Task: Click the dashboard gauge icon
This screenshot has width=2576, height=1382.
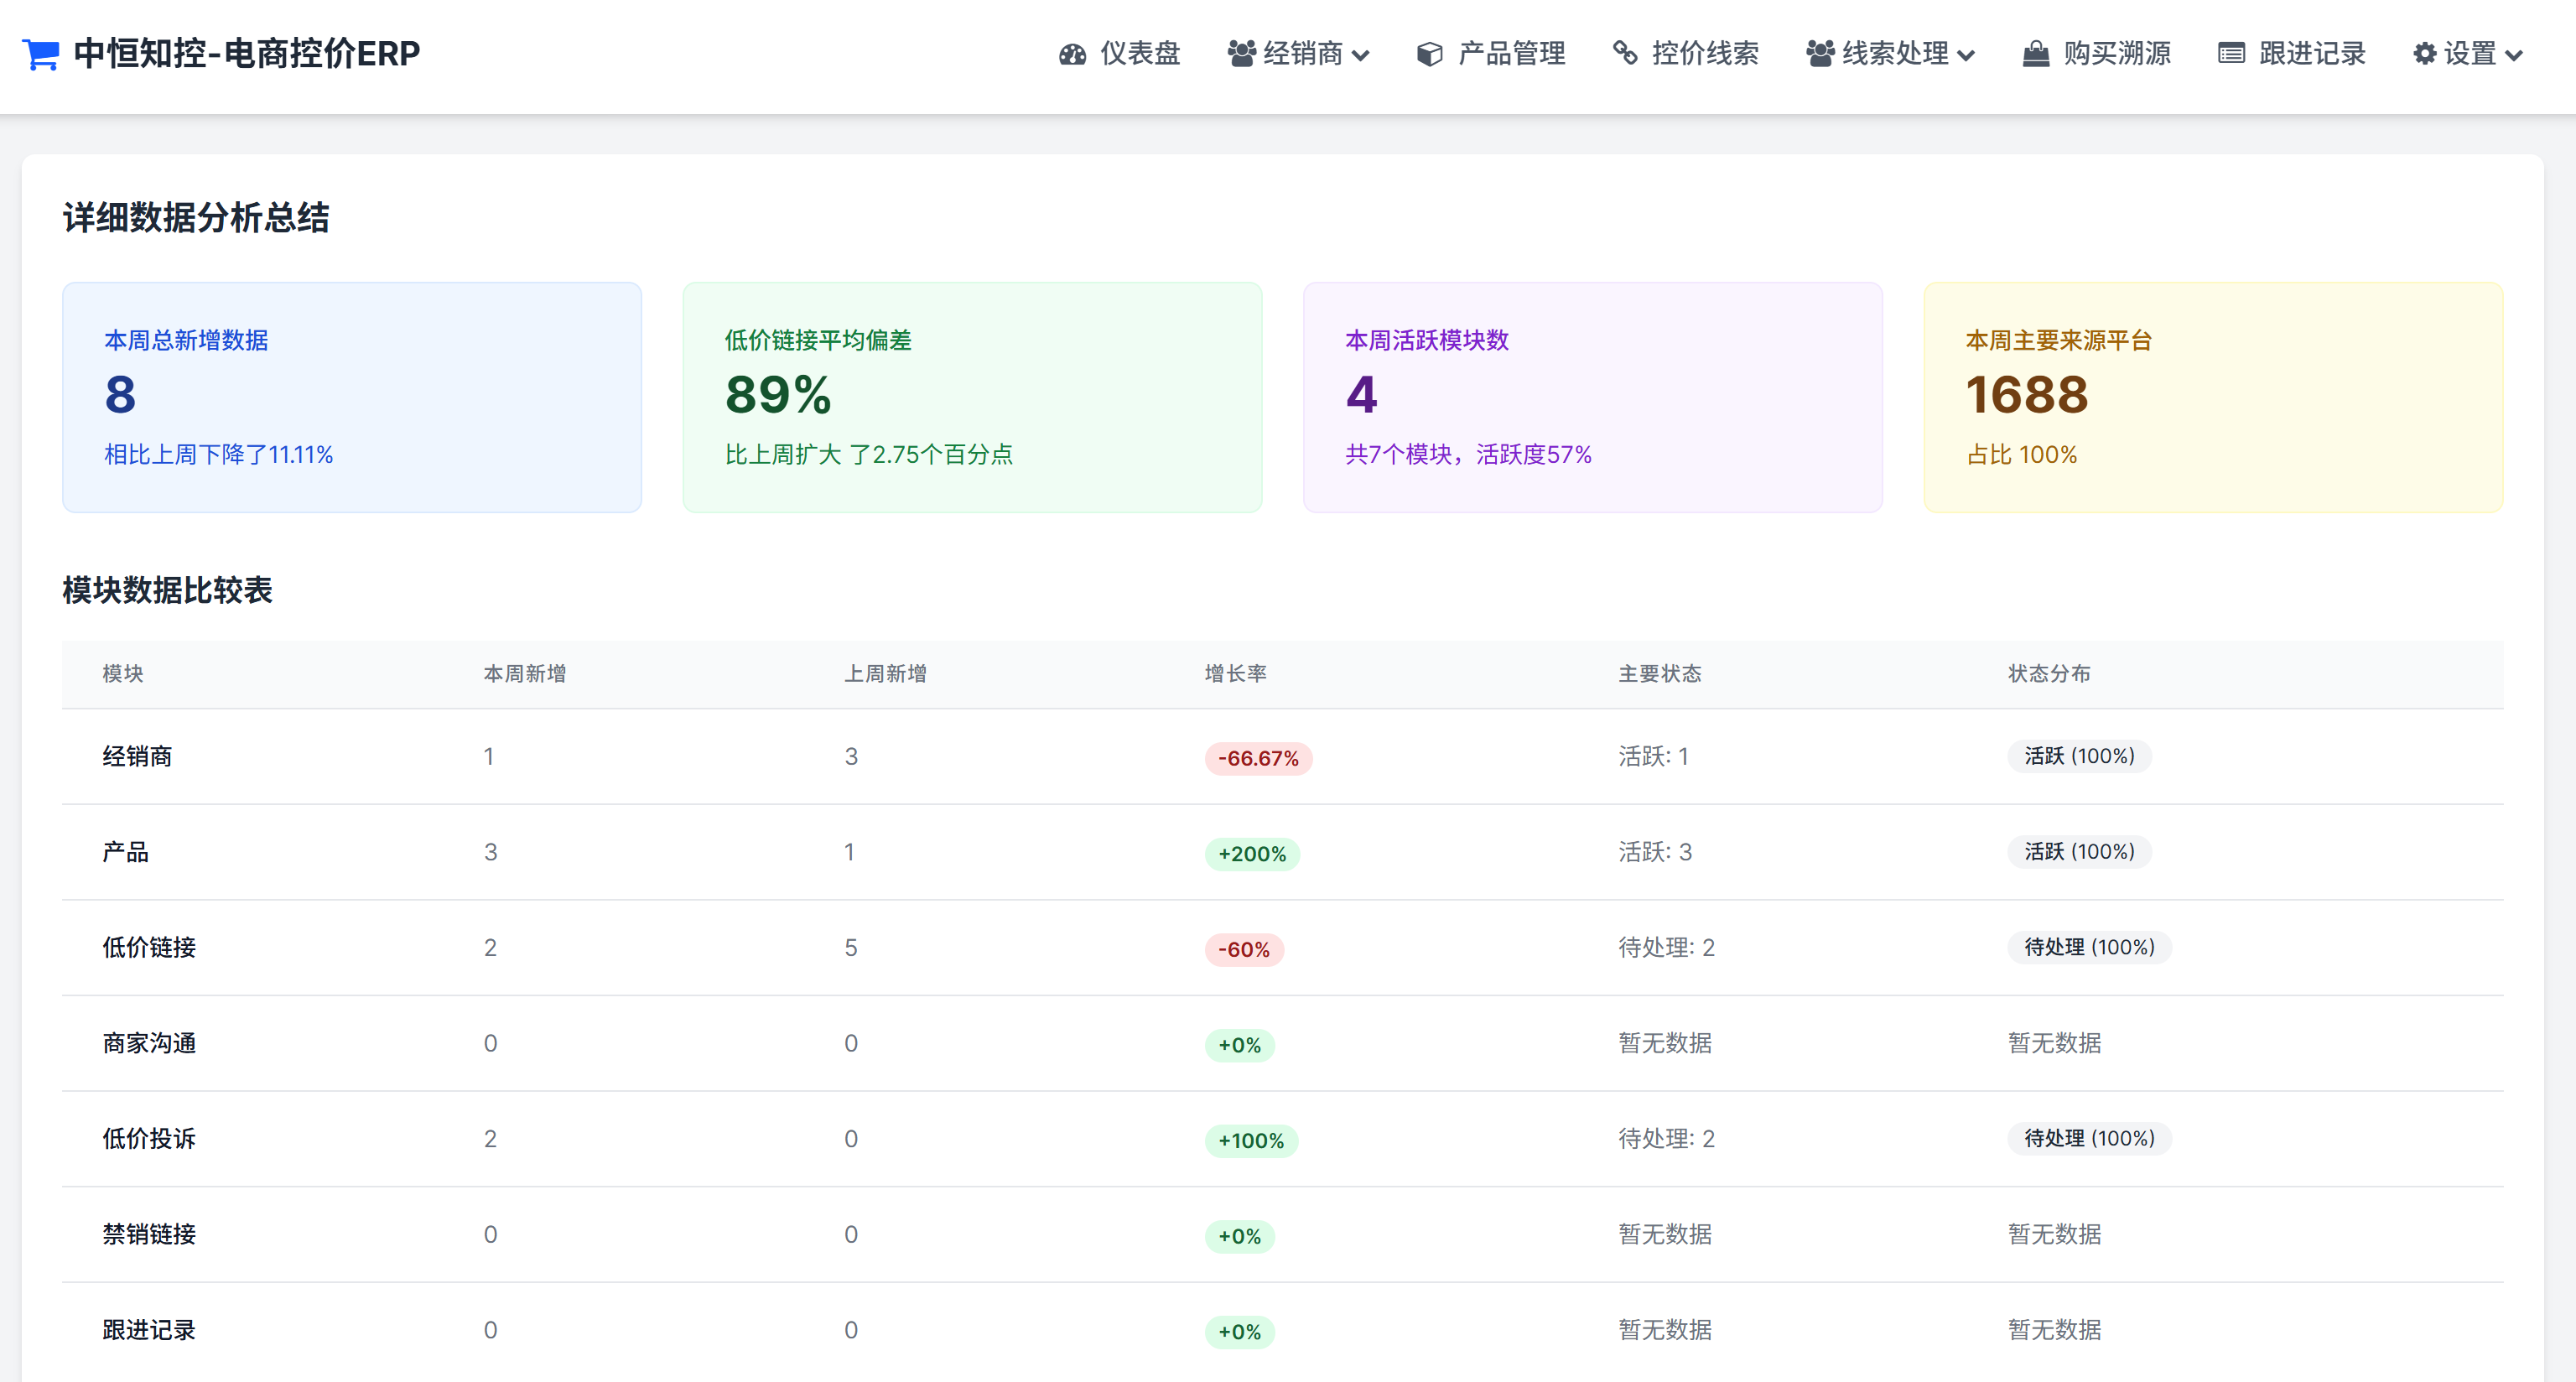Action: tap(1072, 54)
